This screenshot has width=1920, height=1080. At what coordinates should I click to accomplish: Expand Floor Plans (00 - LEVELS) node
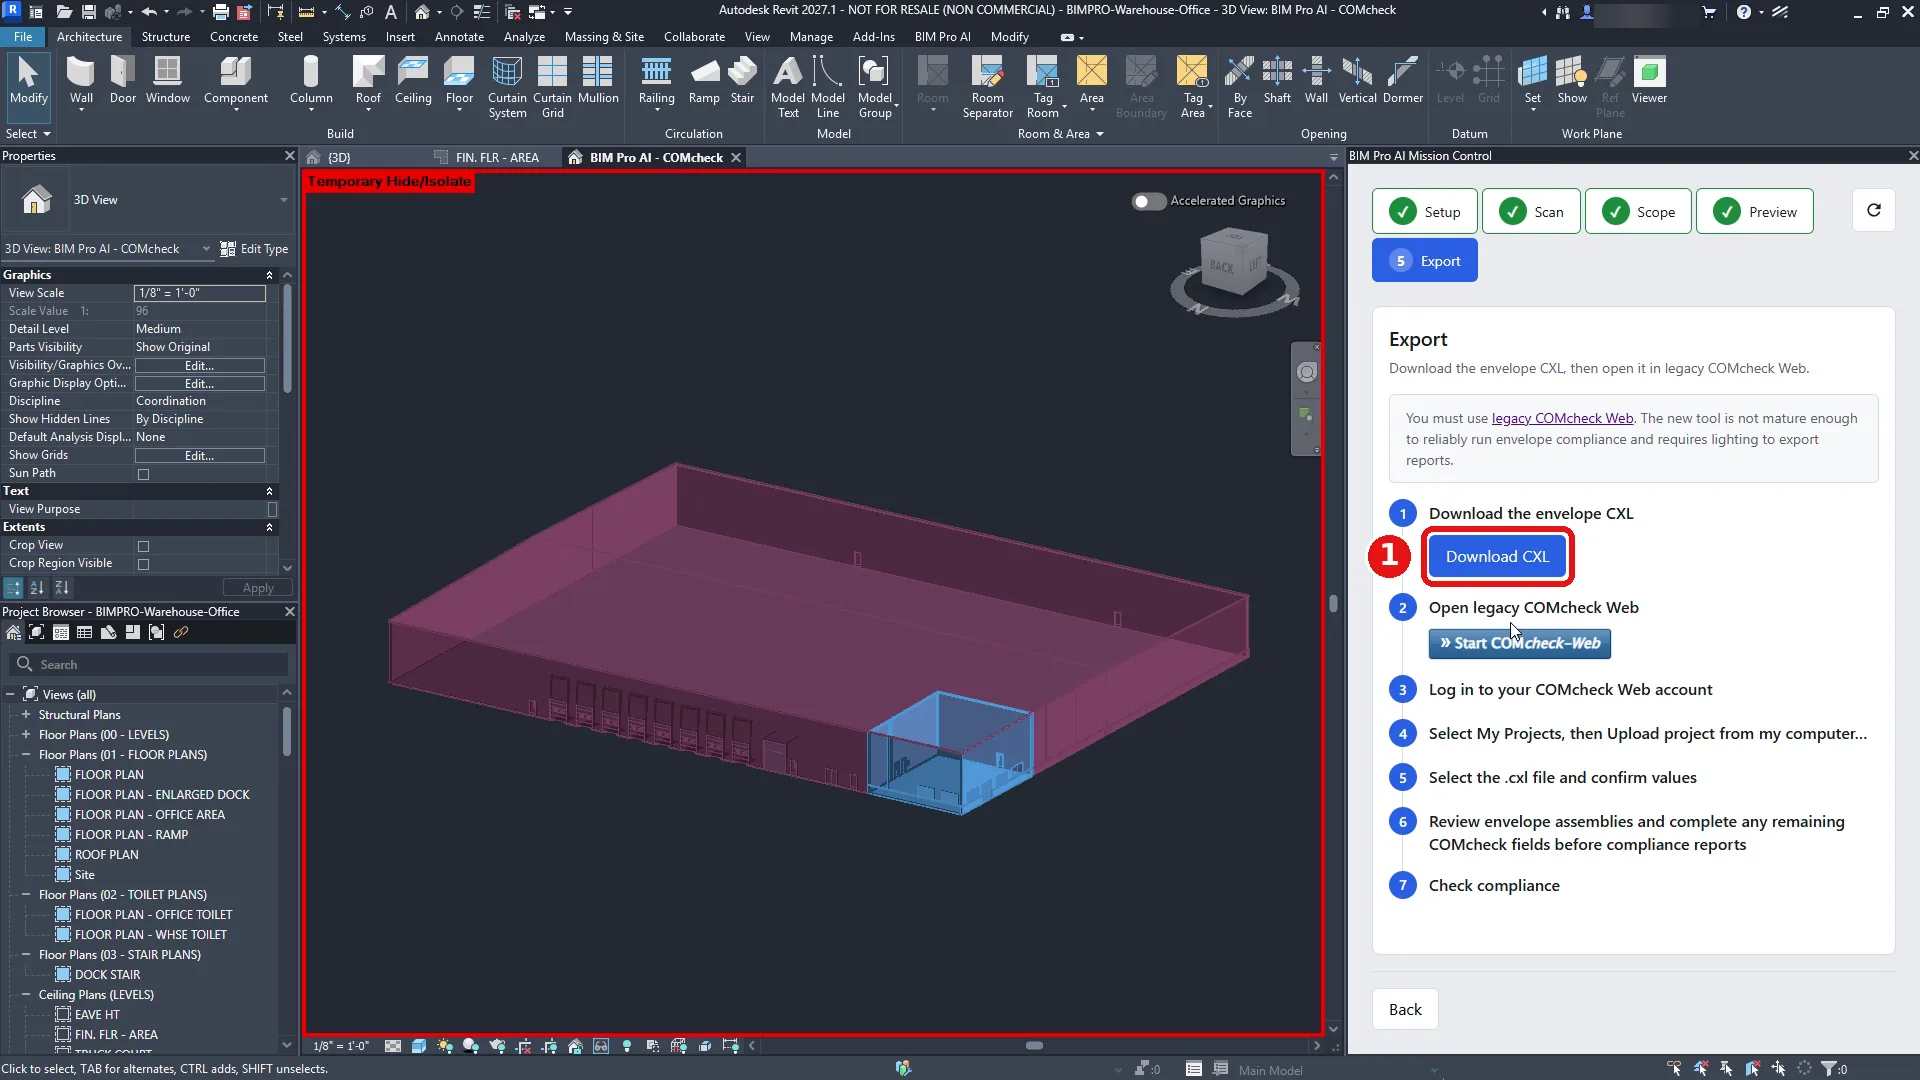[26, 735]
